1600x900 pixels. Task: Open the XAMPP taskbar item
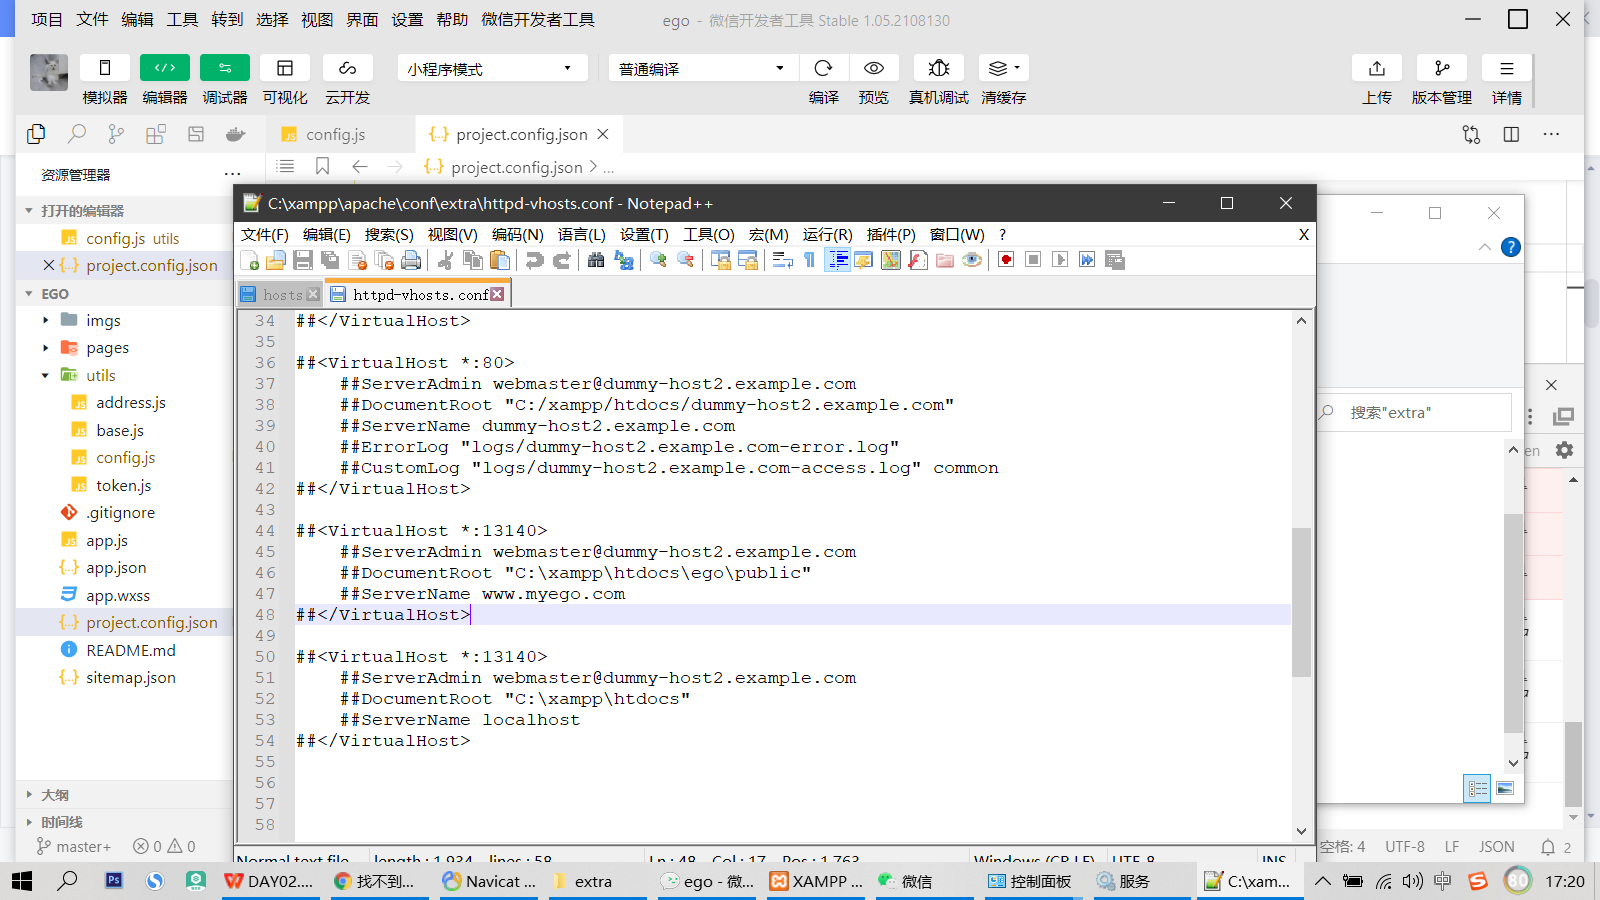[x=817, y=881]
